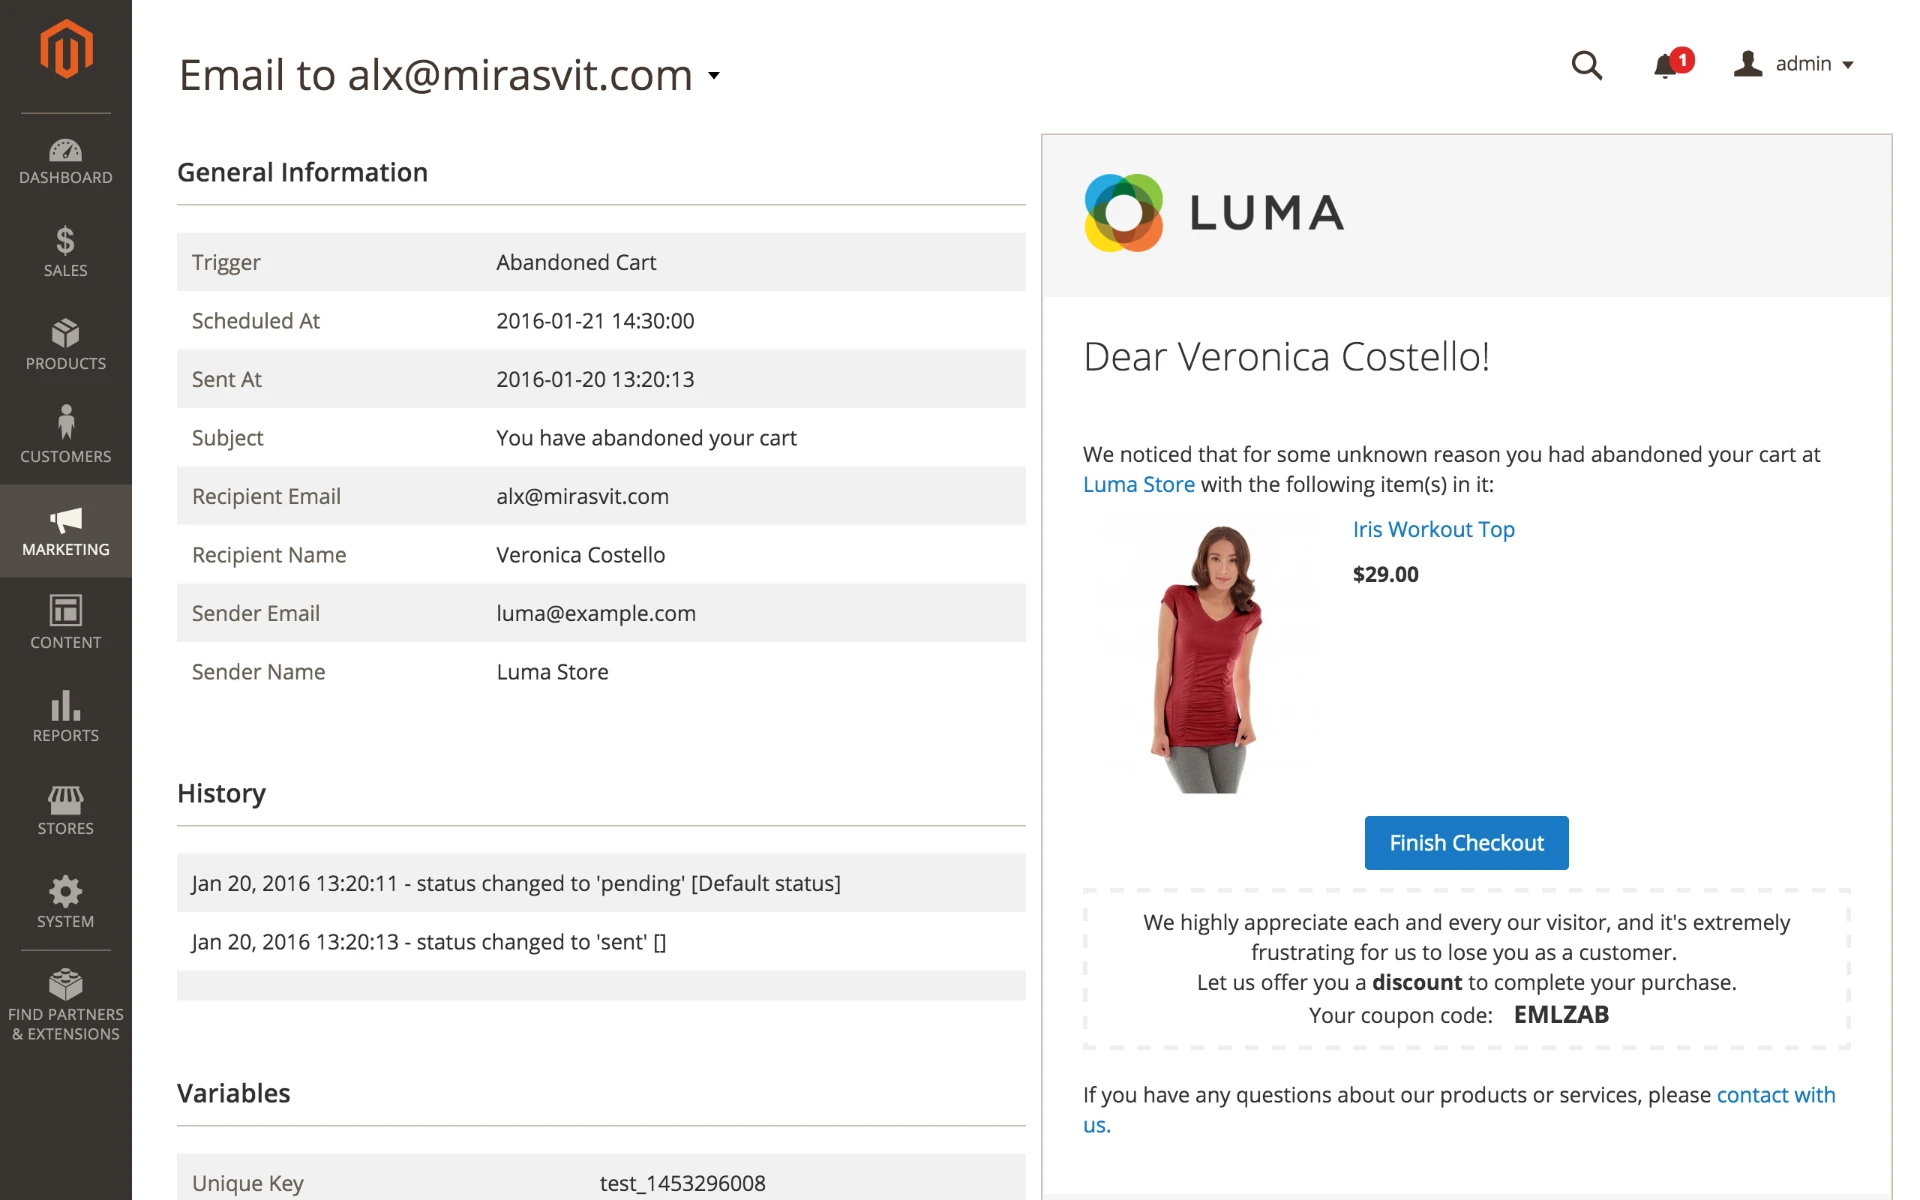
Task: Open the contact with us link
Action: click(x=1775, y=1094)
